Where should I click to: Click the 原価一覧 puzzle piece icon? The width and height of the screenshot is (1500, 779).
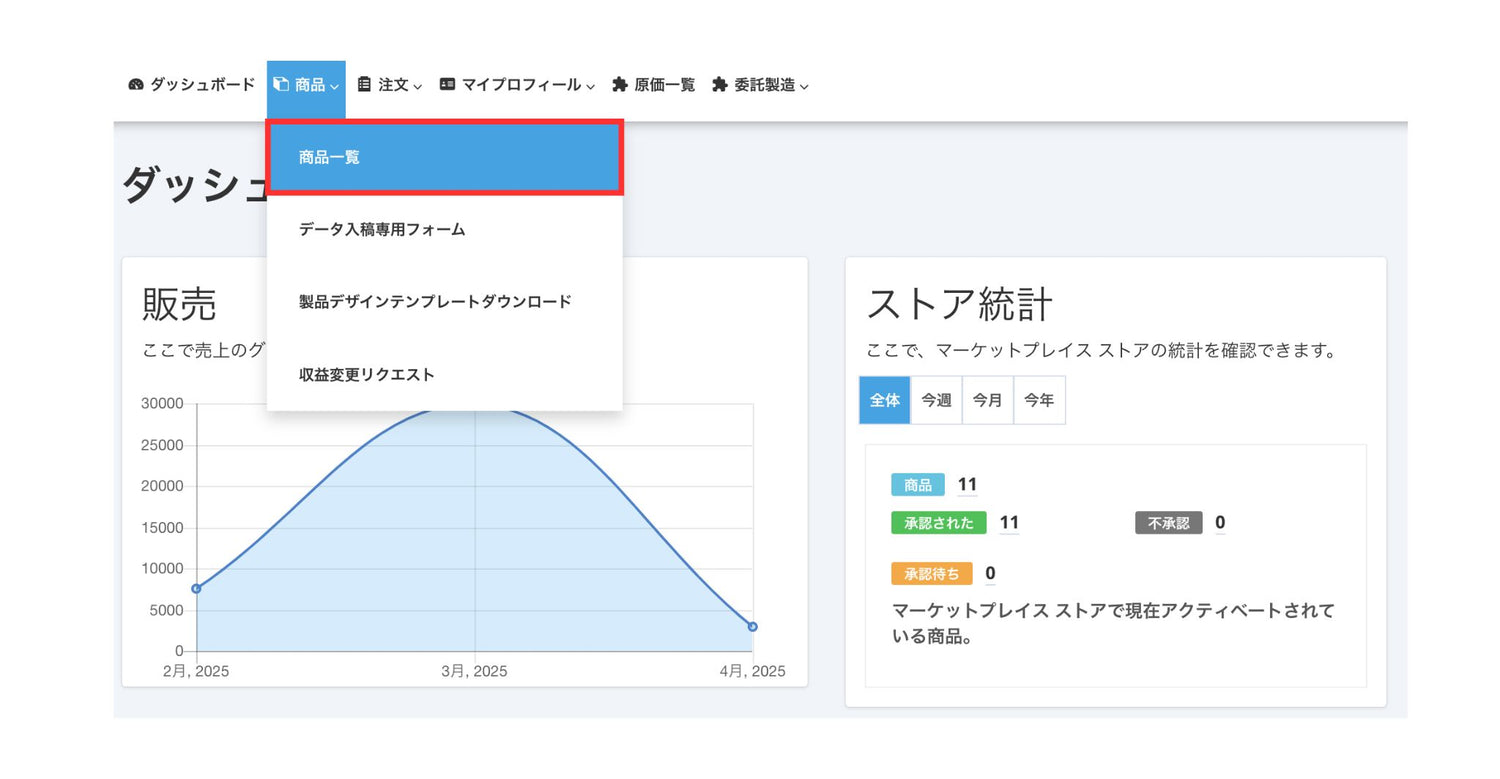click(620, 85)
